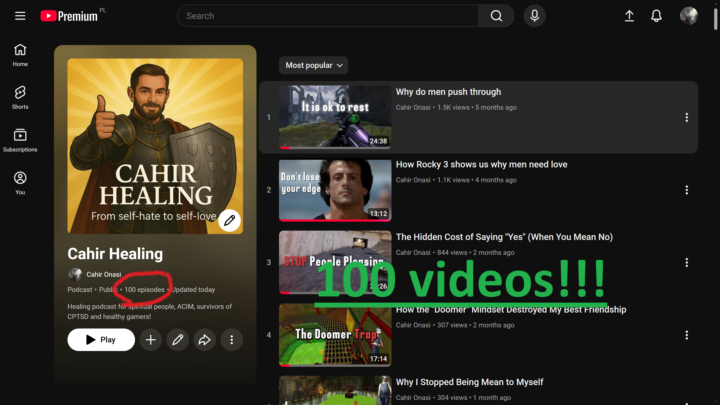The image size is (720, 405).
Task: Open 'Why I Stopped Being Mean to Myself'
Action: tap(469, 382)
